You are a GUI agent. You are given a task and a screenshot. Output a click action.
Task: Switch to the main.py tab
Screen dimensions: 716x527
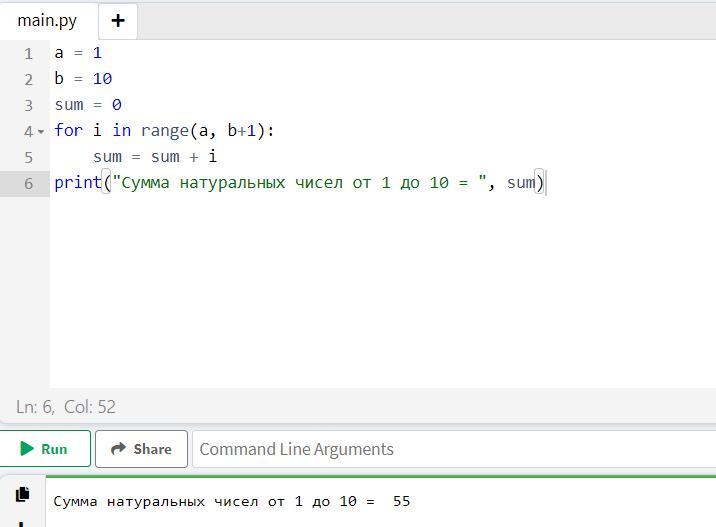tap(47, 20)
